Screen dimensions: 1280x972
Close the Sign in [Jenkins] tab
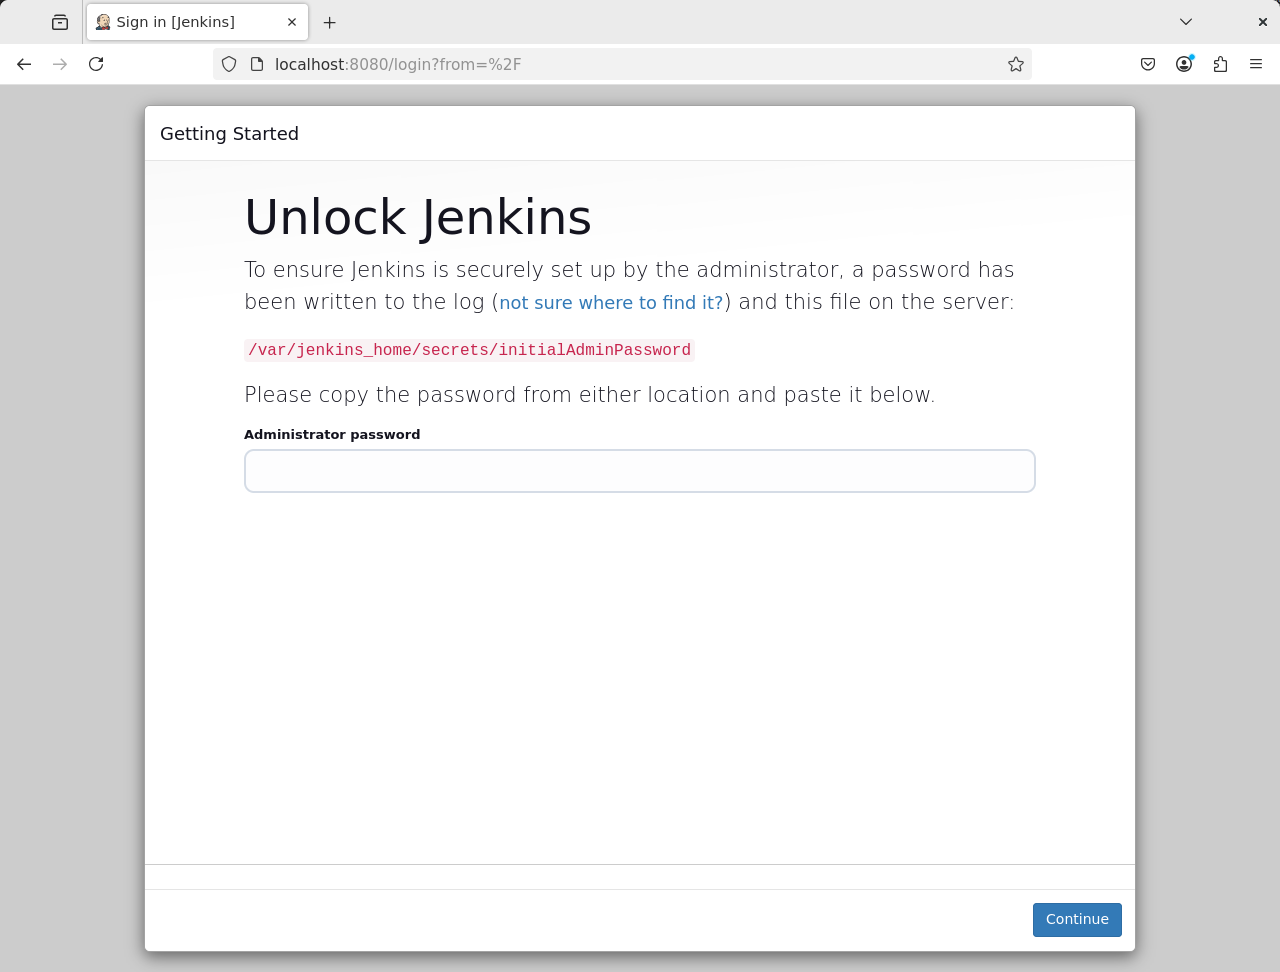tap(292, 22)
